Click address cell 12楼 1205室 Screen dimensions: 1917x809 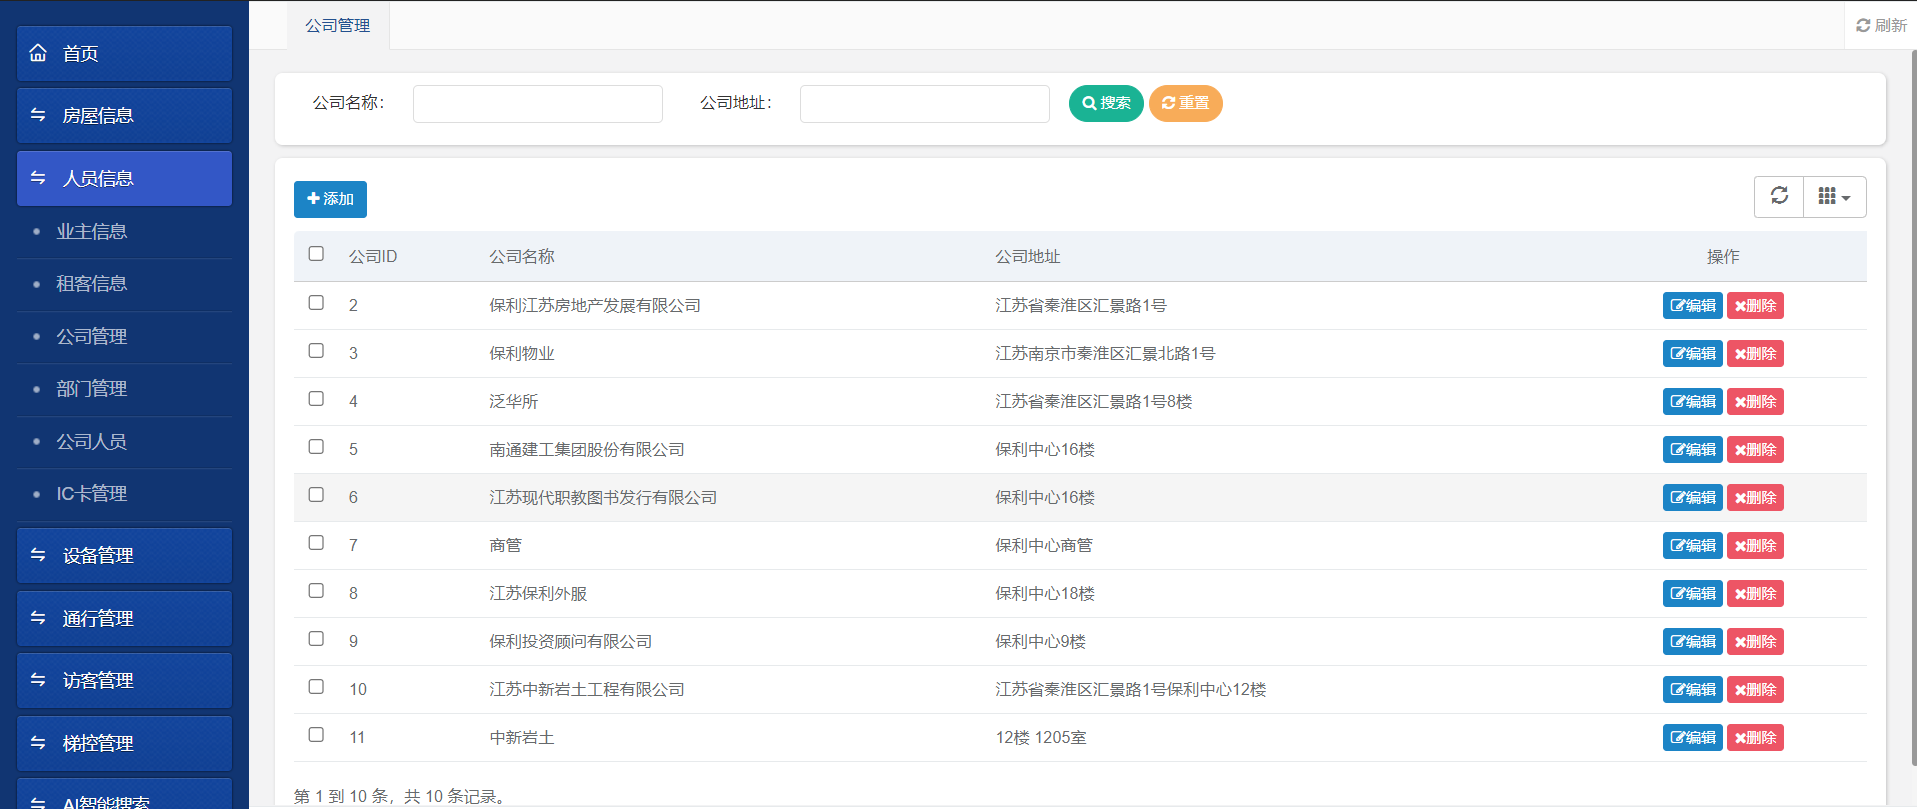pos(1041,738)
